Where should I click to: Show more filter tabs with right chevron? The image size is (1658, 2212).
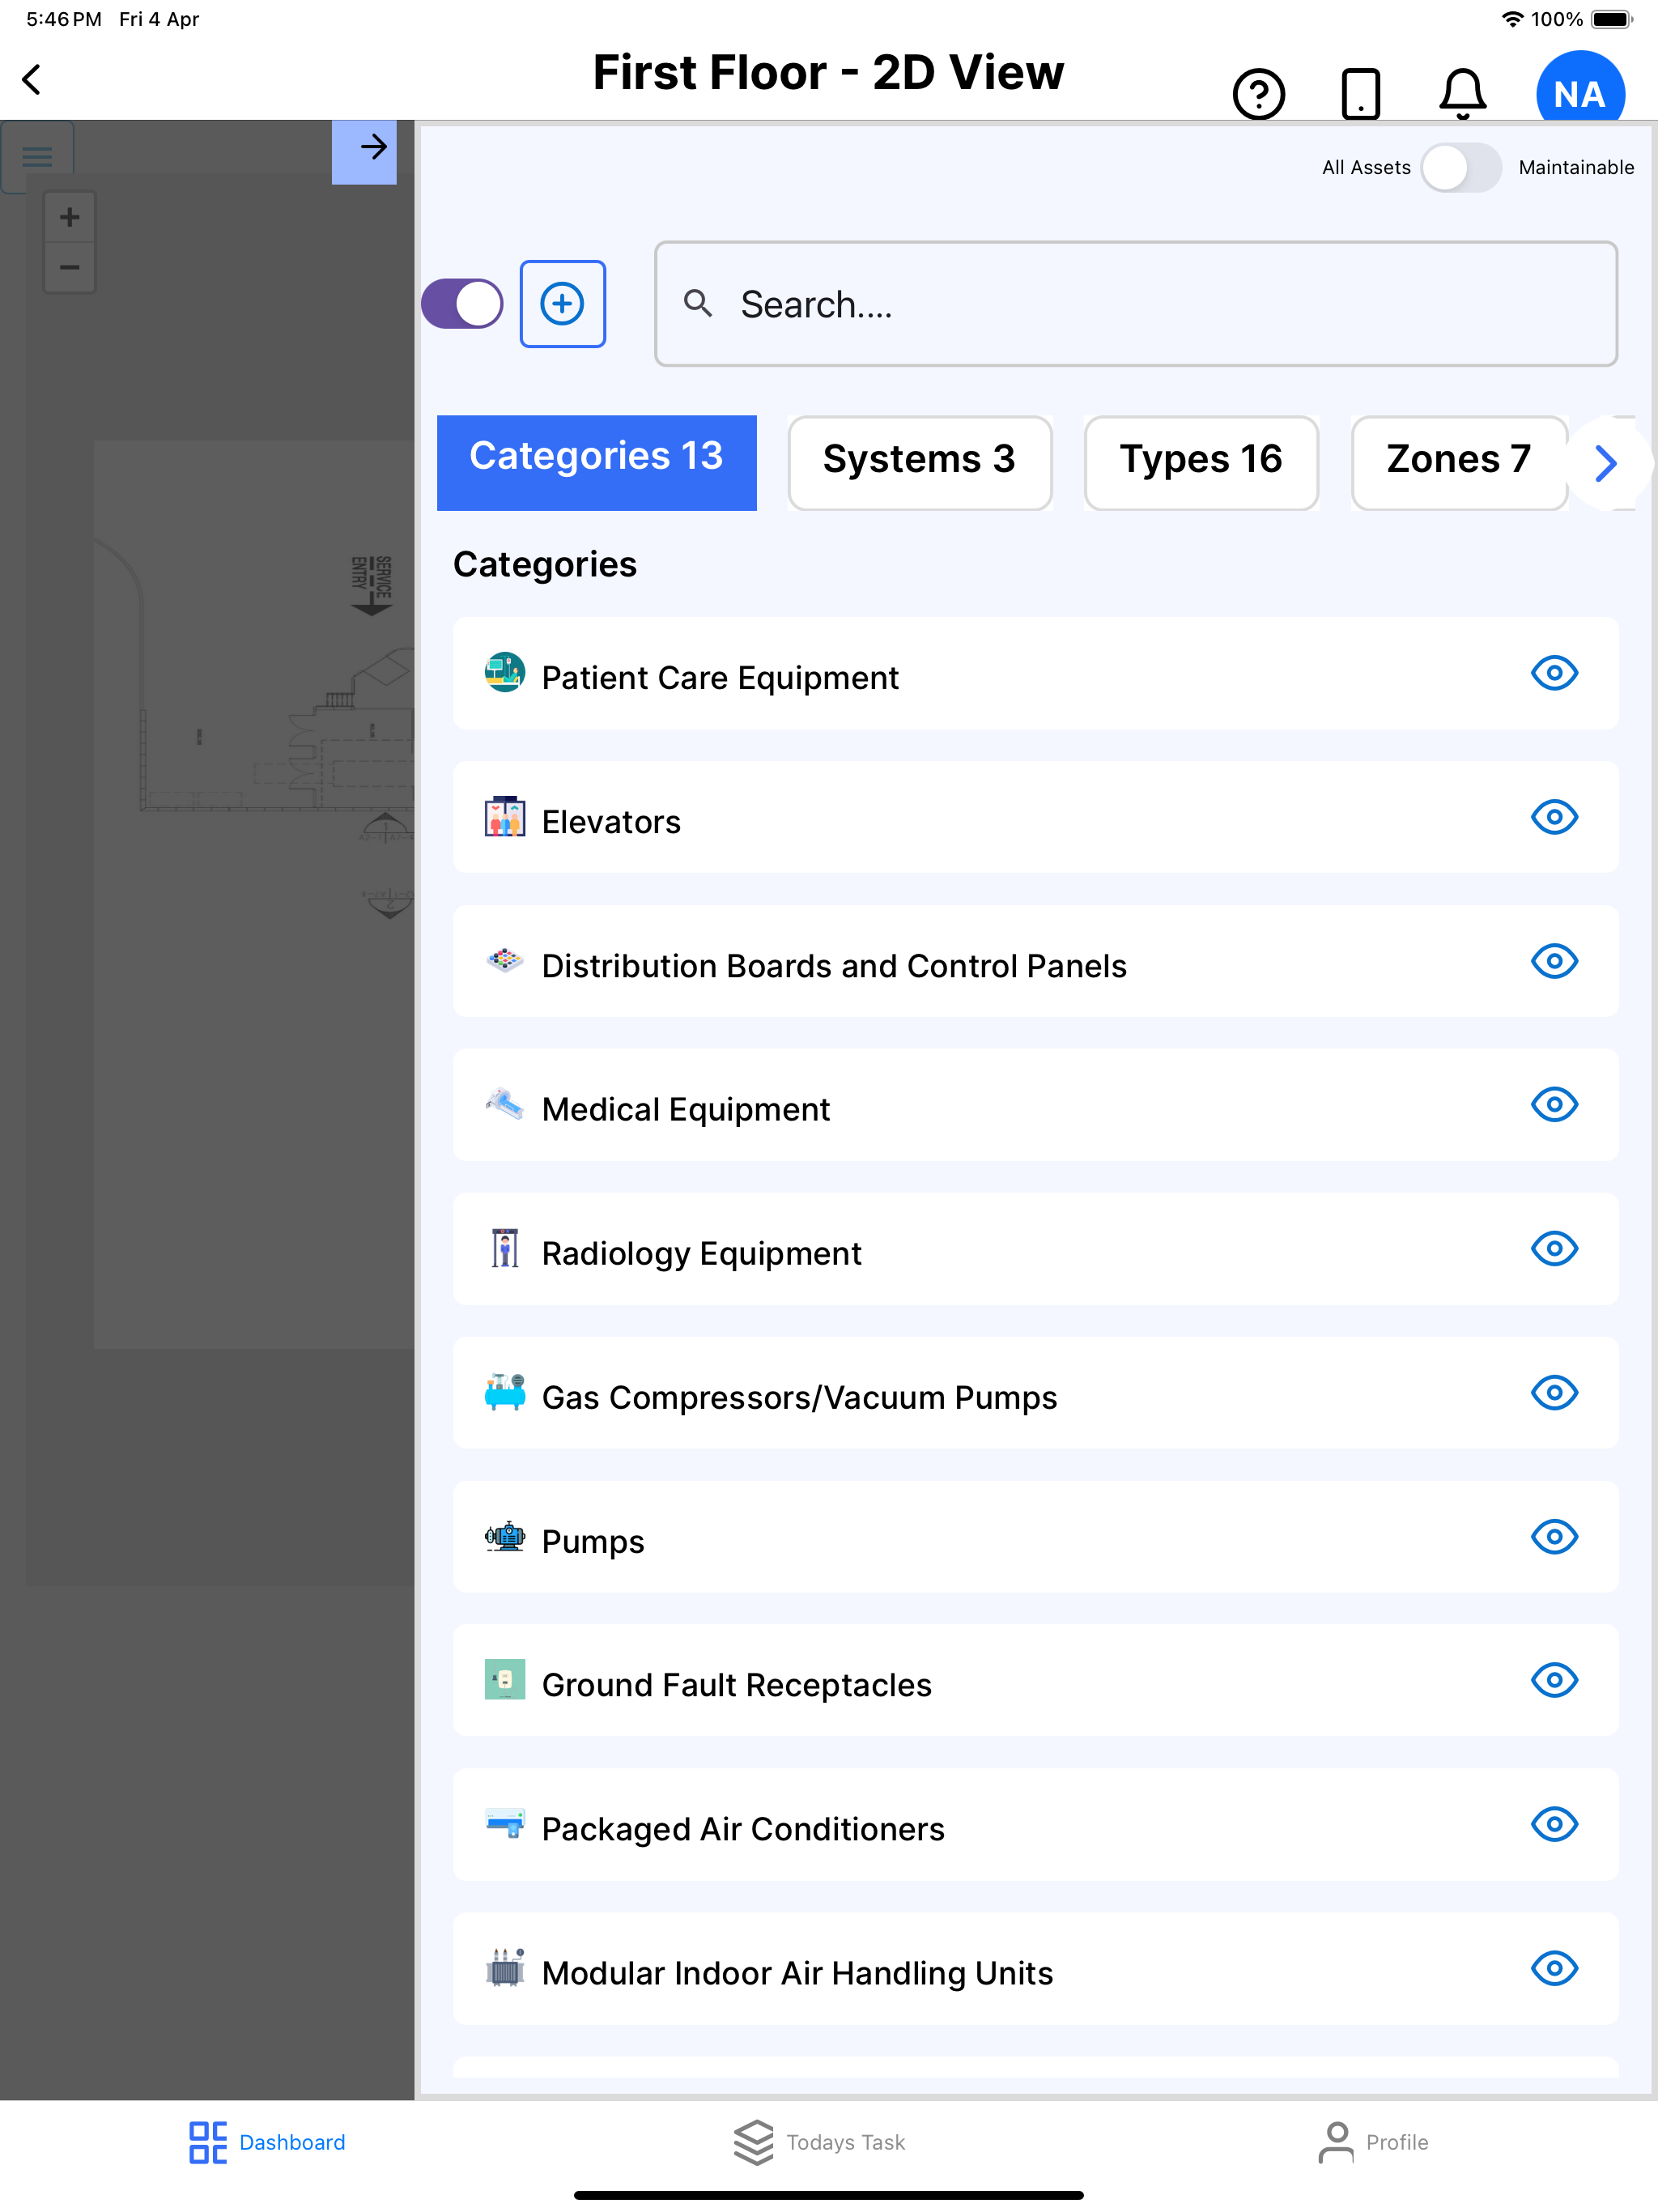coord(1606,463)
